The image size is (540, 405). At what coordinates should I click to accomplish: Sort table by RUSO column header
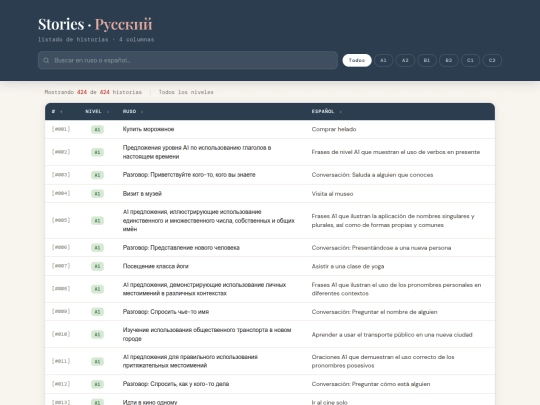(133, 112)
